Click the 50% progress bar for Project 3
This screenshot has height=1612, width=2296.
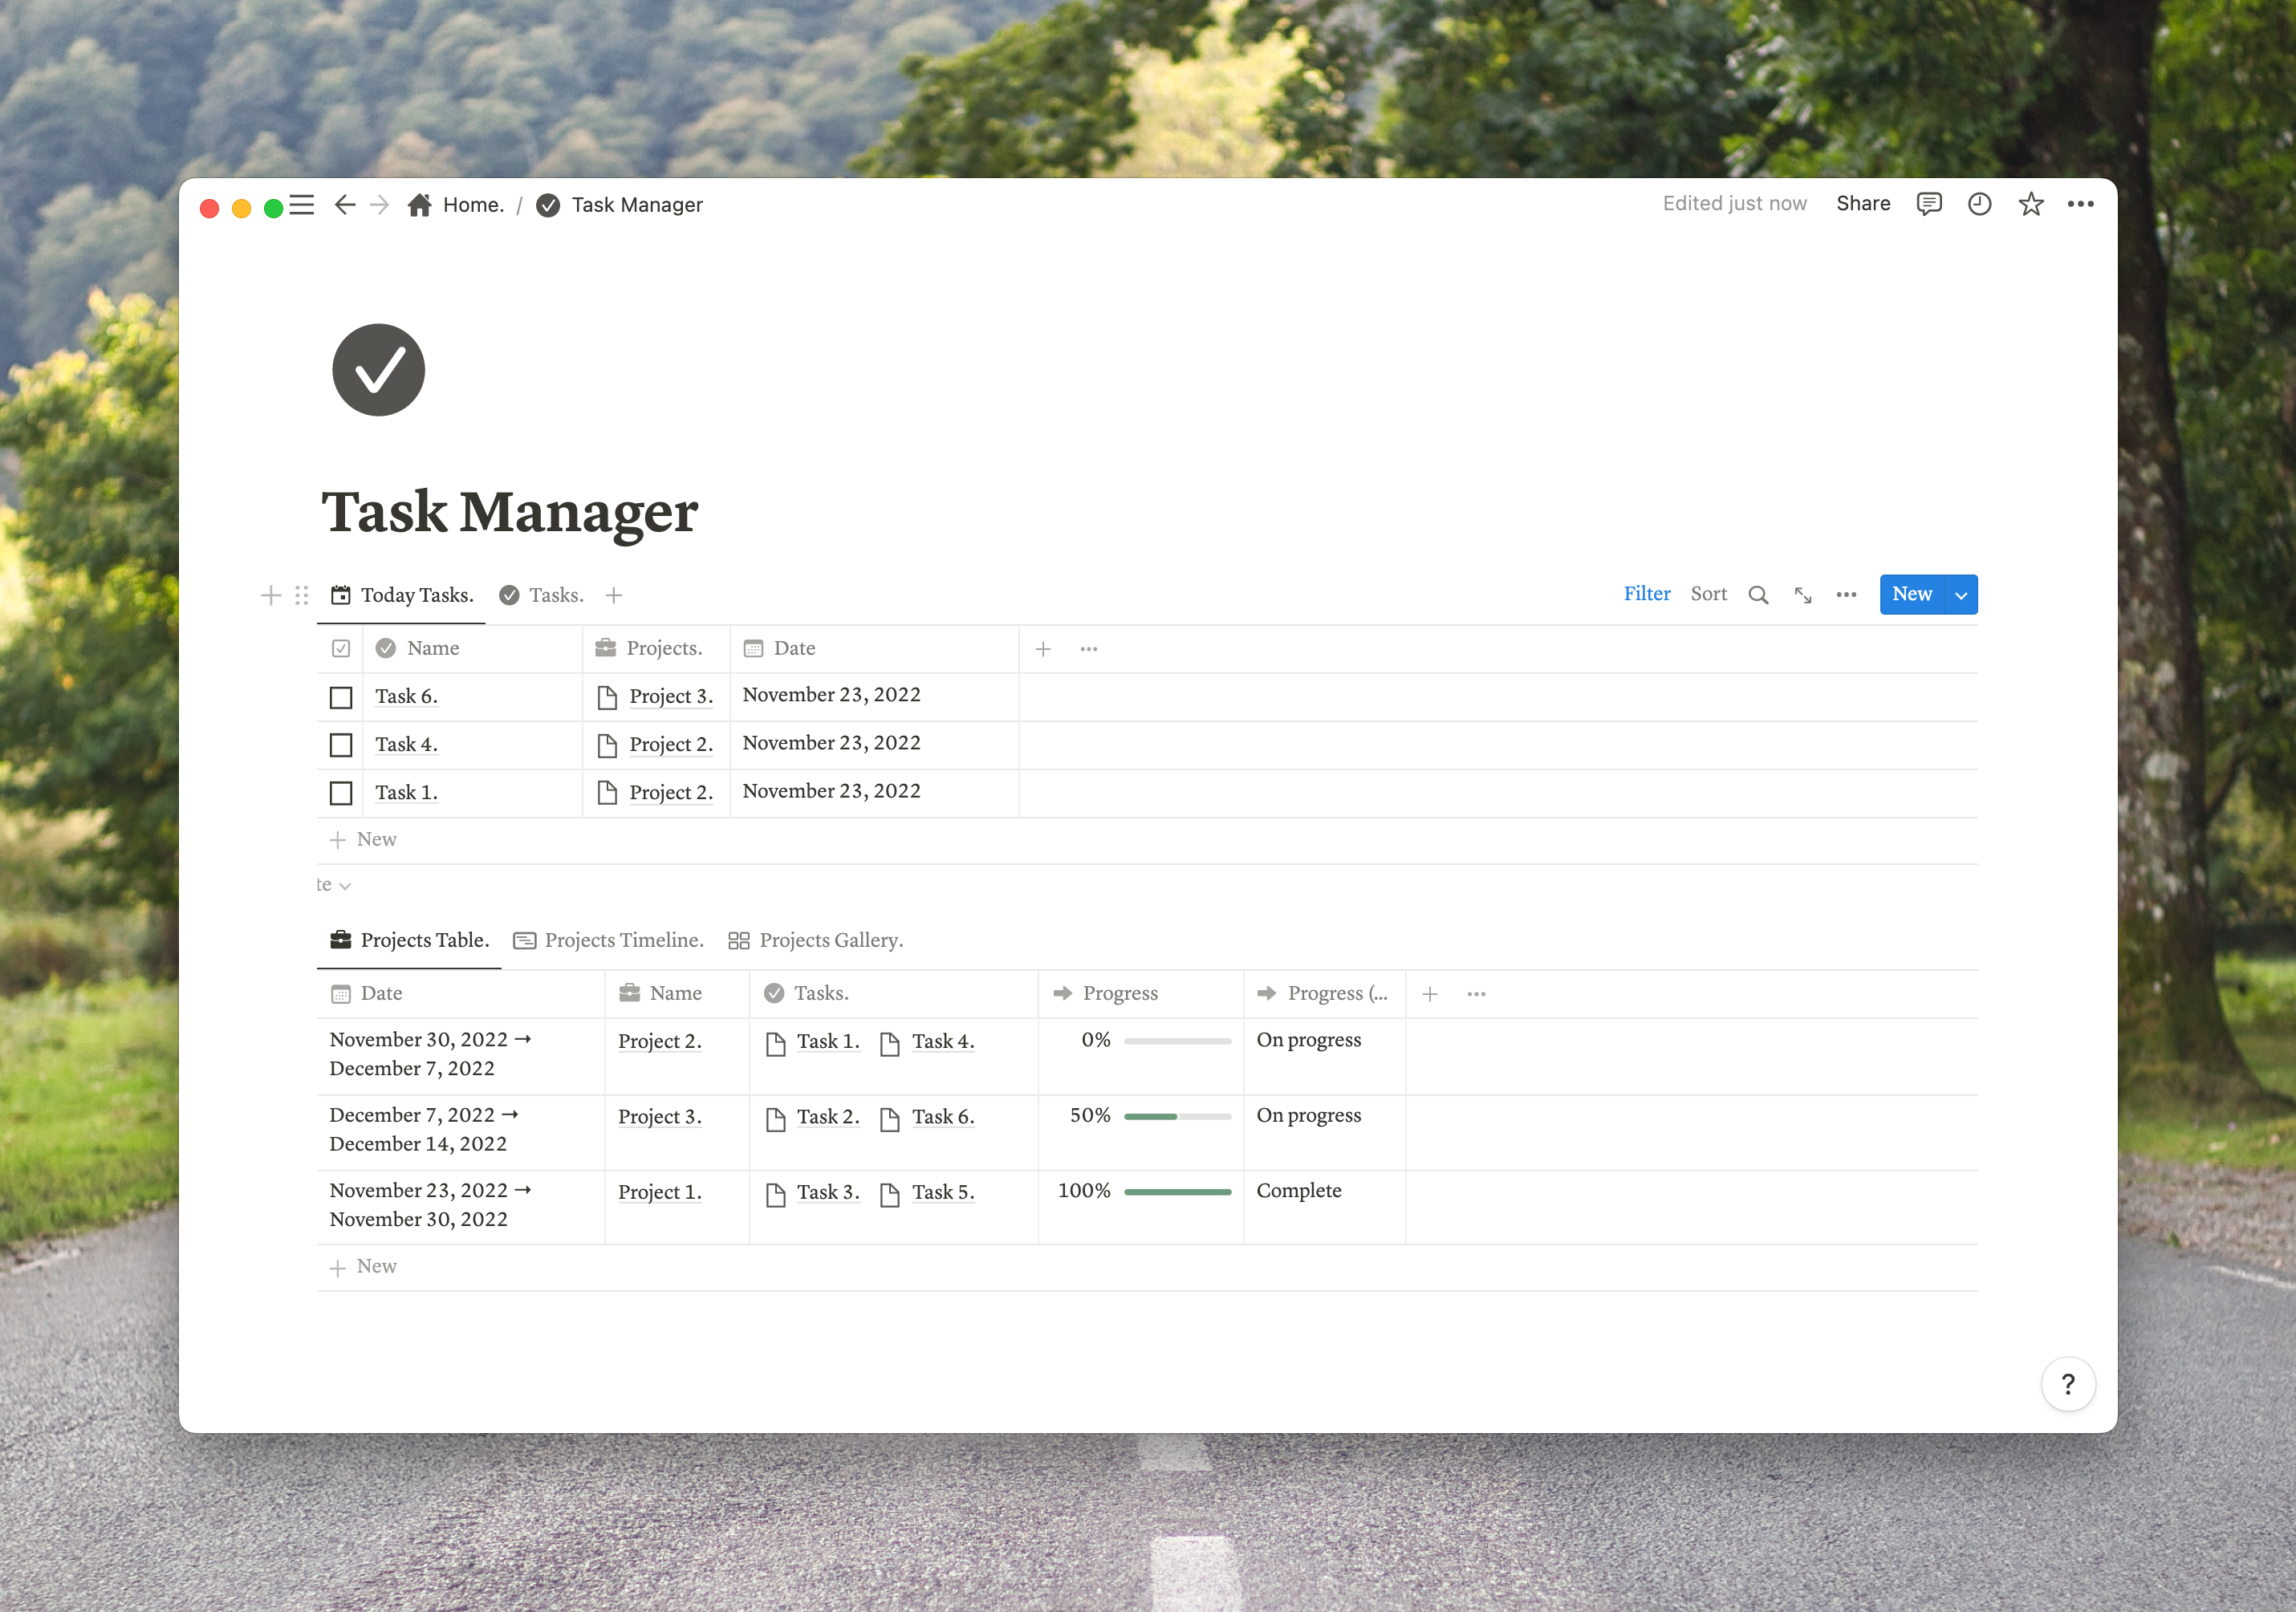[x=1177, y=1116]
